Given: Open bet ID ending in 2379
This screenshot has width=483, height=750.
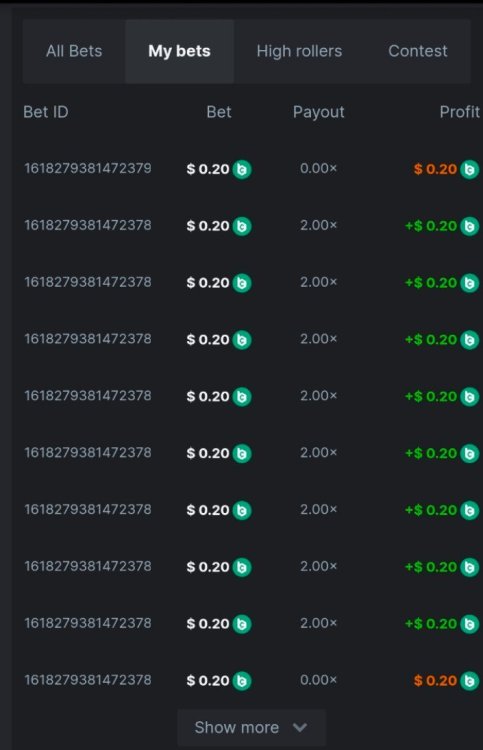Looking at the screenshot, I should 88,168.
